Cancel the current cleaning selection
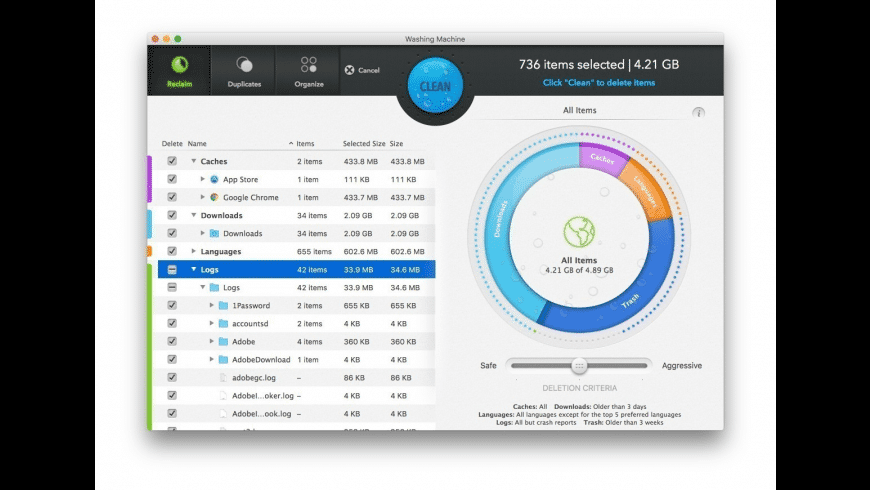The width and height of the screenshot is (870, 490). 362,70
